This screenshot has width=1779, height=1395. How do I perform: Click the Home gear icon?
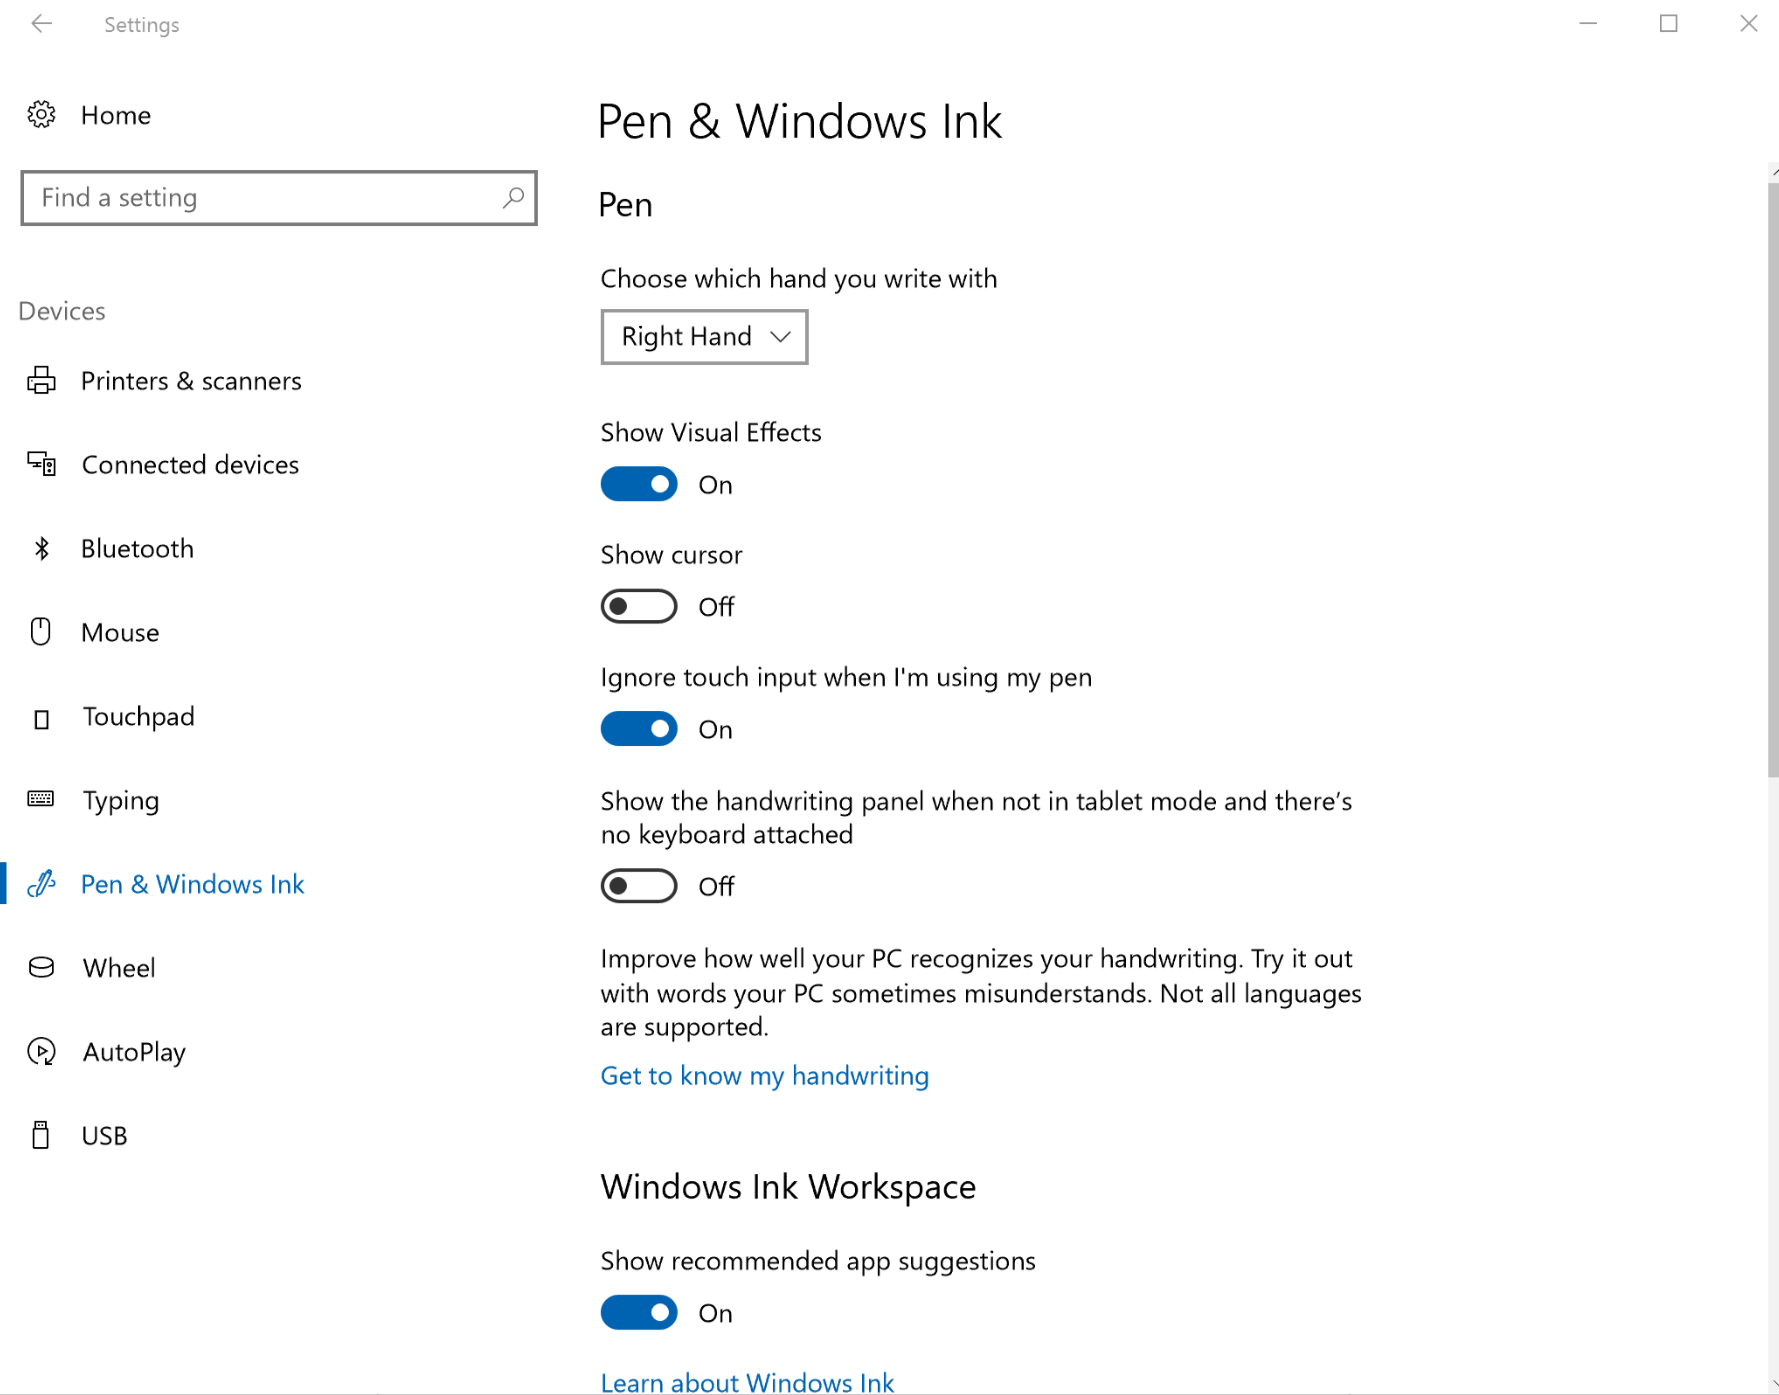(x=41, y=115)
